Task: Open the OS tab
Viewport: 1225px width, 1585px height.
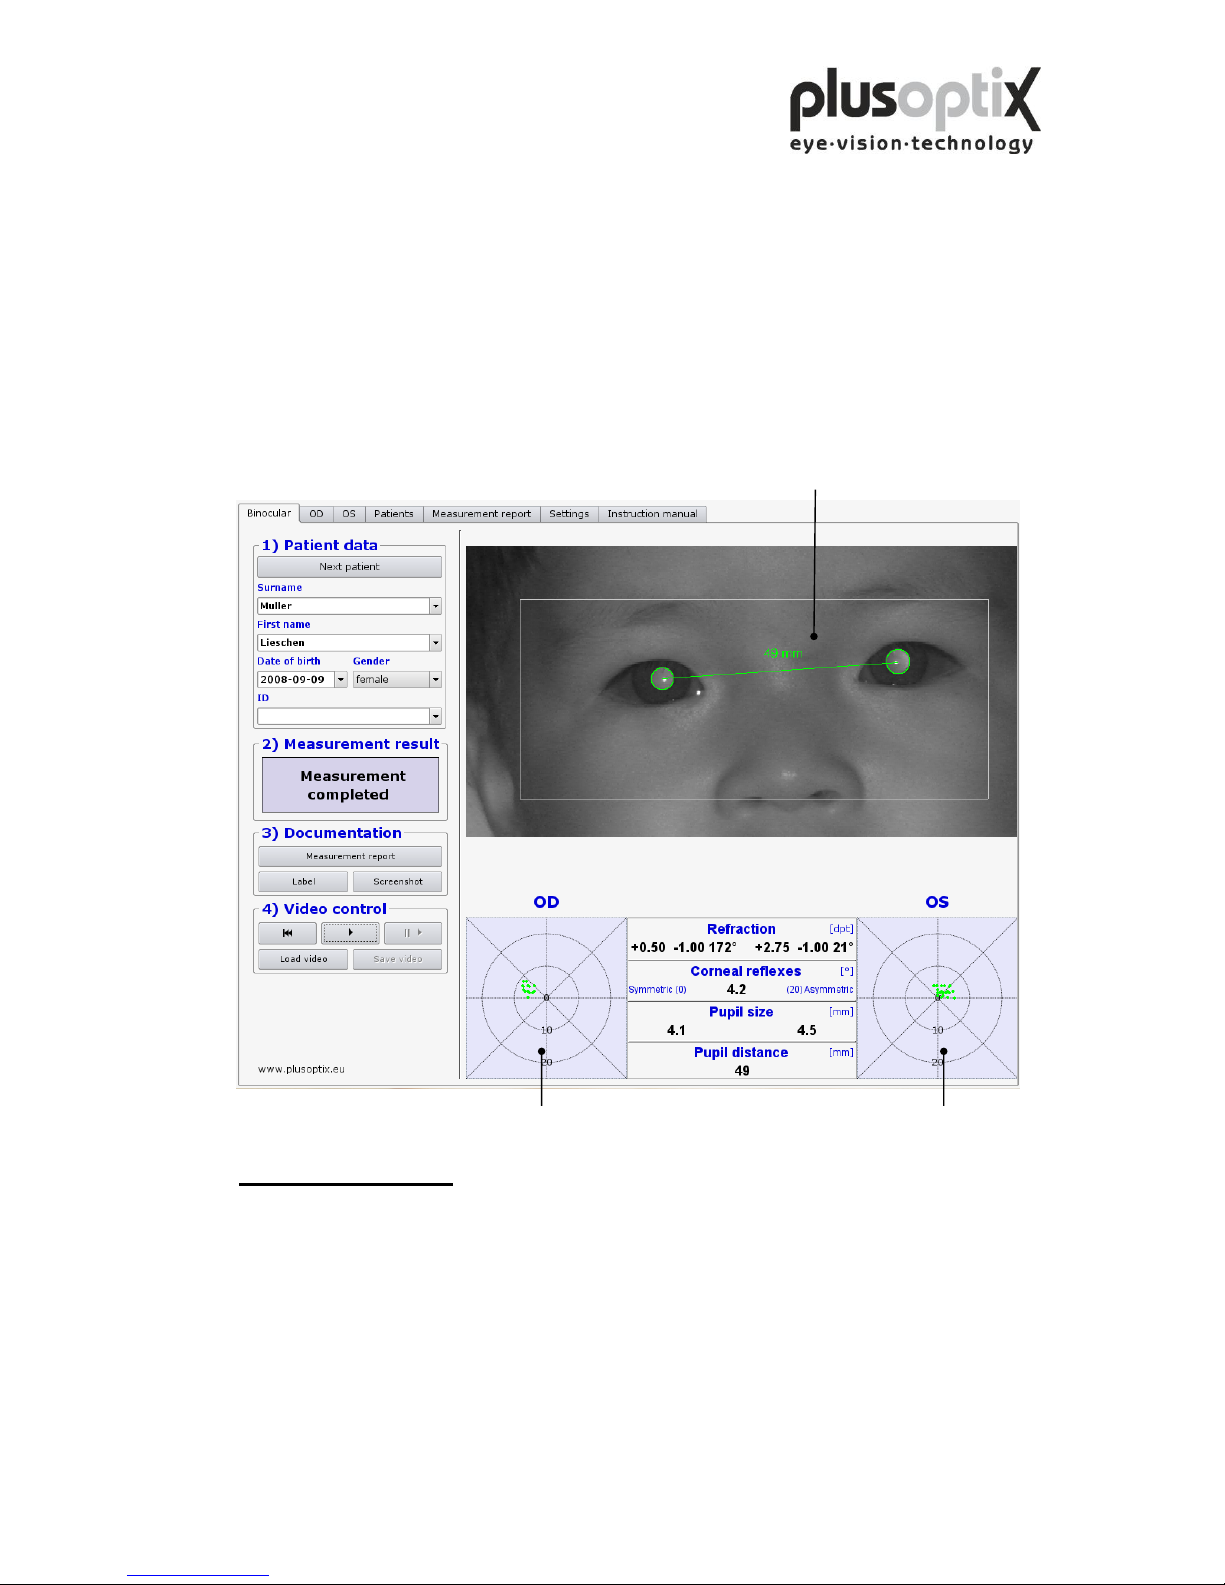Action: [348, 514]
